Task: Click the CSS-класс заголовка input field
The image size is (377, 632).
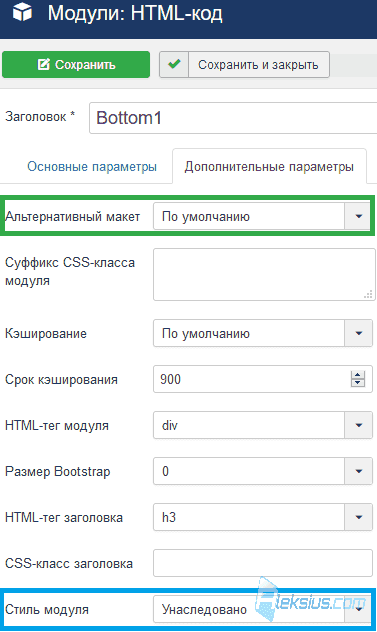Action: pyautogui.click(x=263, y=563)
